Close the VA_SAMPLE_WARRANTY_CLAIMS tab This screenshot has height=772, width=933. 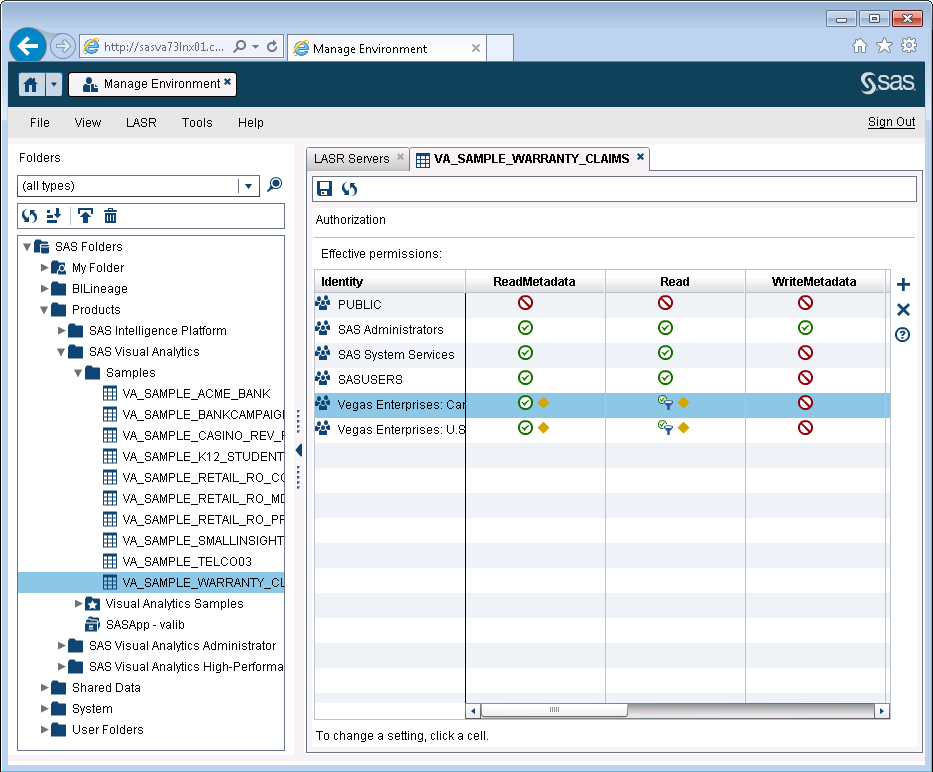click(640, 157)
